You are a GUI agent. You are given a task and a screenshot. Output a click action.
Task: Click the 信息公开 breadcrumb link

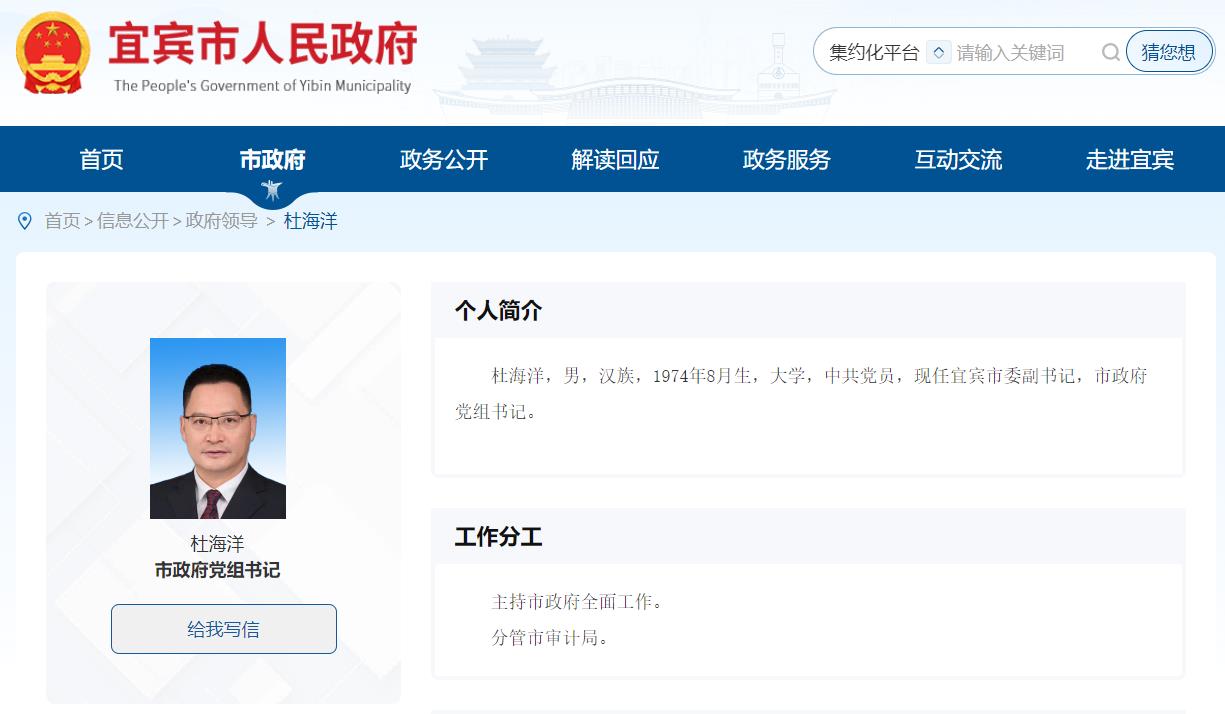133,221
